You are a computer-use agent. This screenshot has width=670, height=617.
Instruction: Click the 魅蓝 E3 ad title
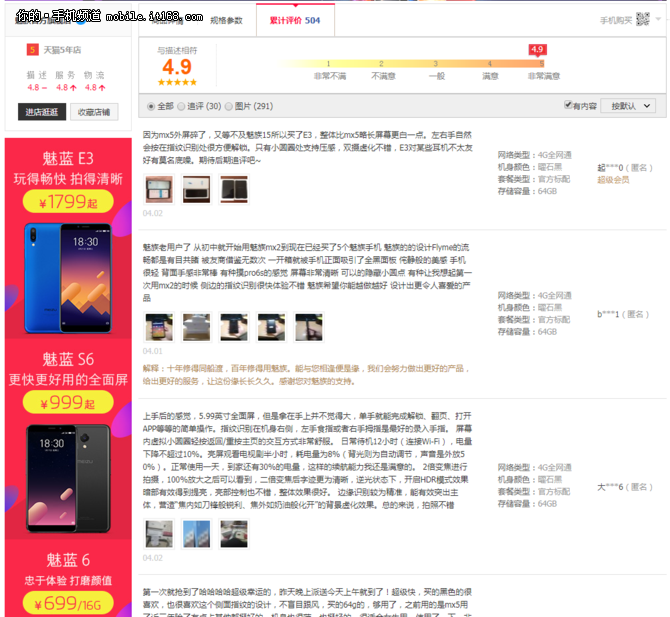coord(68,159)
